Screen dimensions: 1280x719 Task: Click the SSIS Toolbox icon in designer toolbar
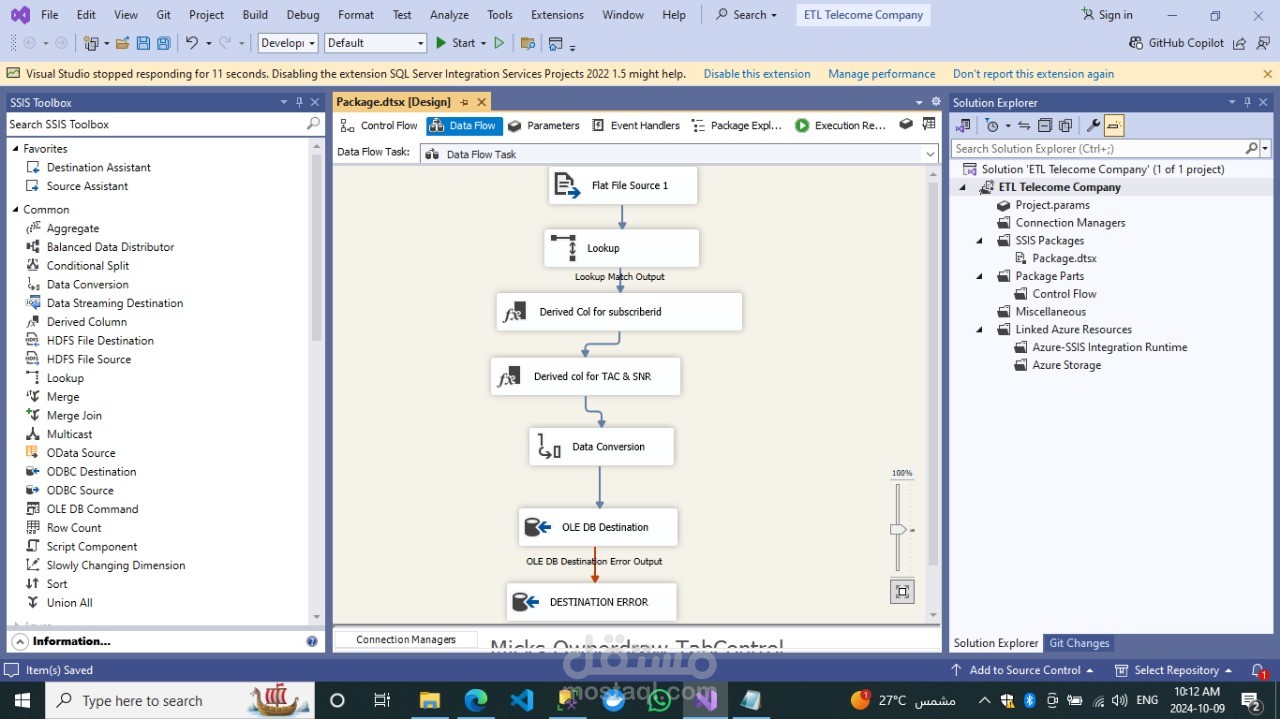pyautogui.click(x=906, y=125)
